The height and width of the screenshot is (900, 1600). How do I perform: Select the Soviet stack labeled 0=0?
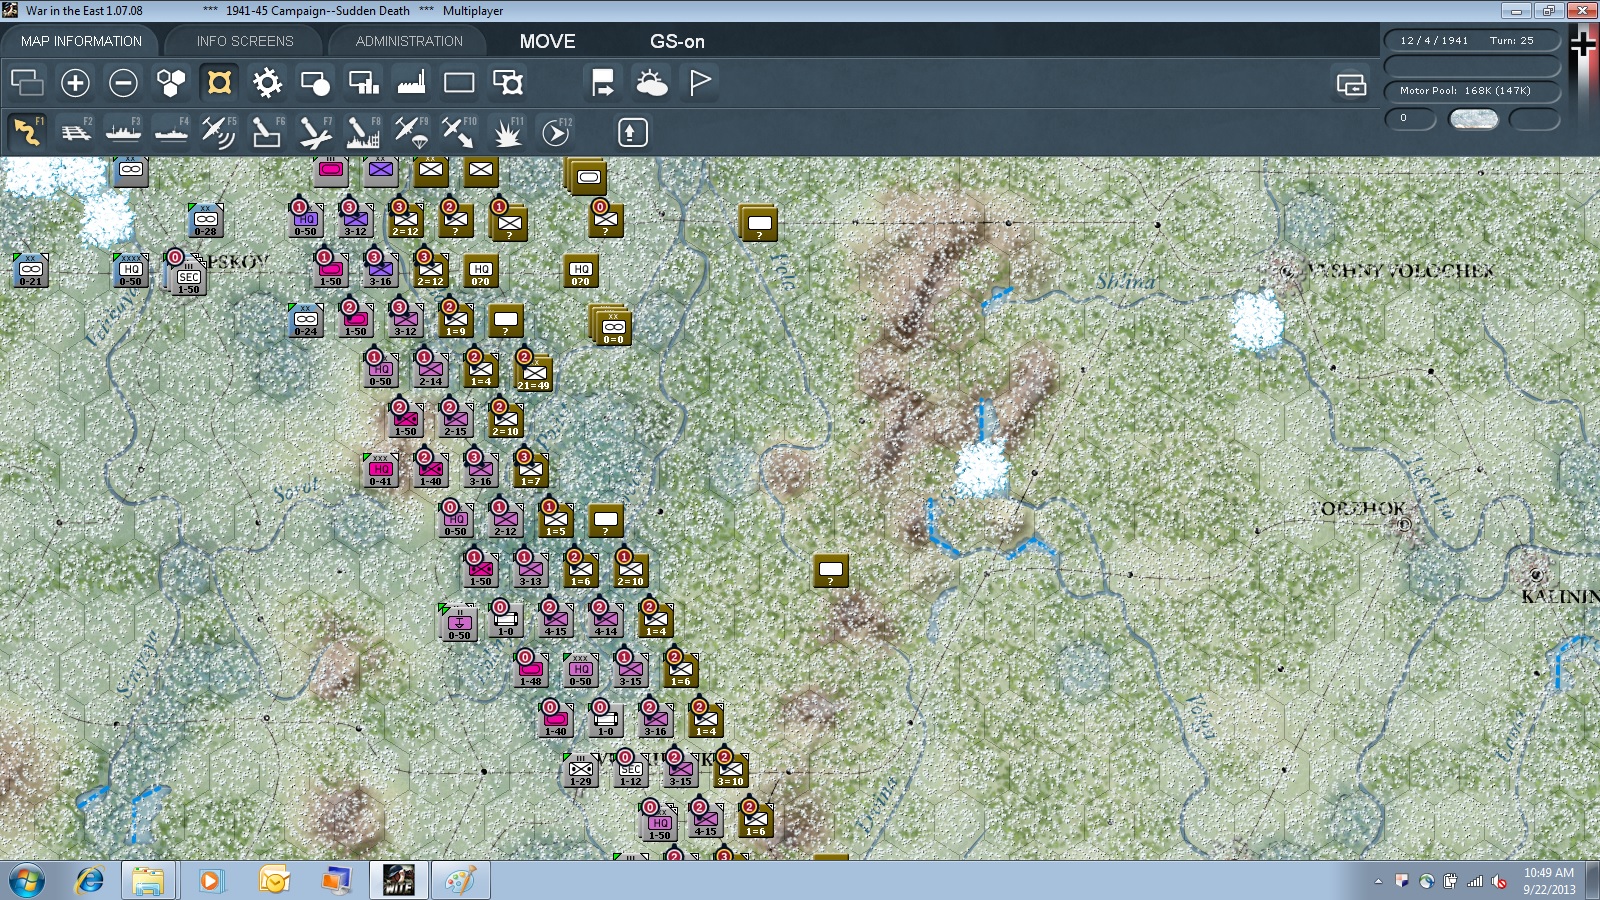point(612,327)
